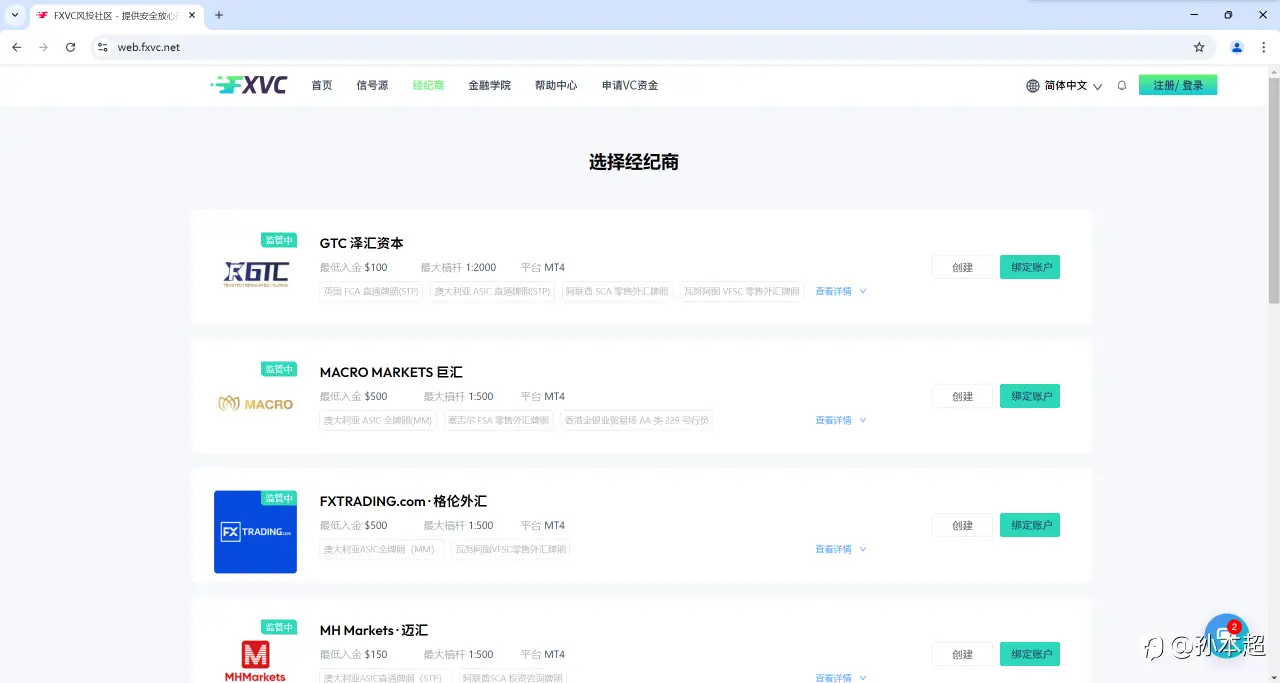Go forward using the browser forward arrow
1280x683 pixels.
[x=43, y=47]
